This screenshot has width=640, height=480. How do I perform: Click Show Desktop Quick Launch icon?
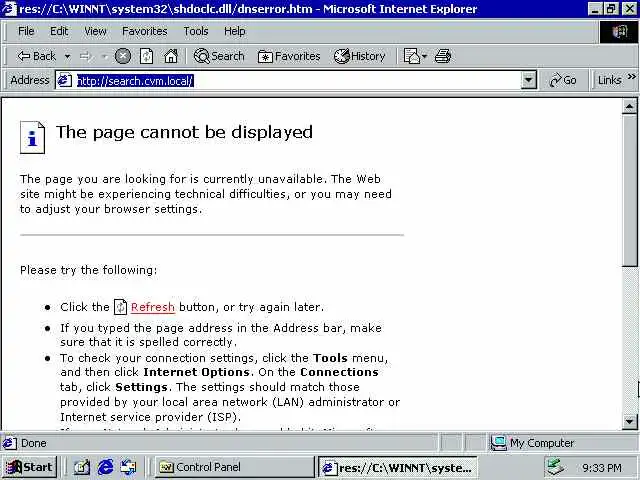pos(82,467)
